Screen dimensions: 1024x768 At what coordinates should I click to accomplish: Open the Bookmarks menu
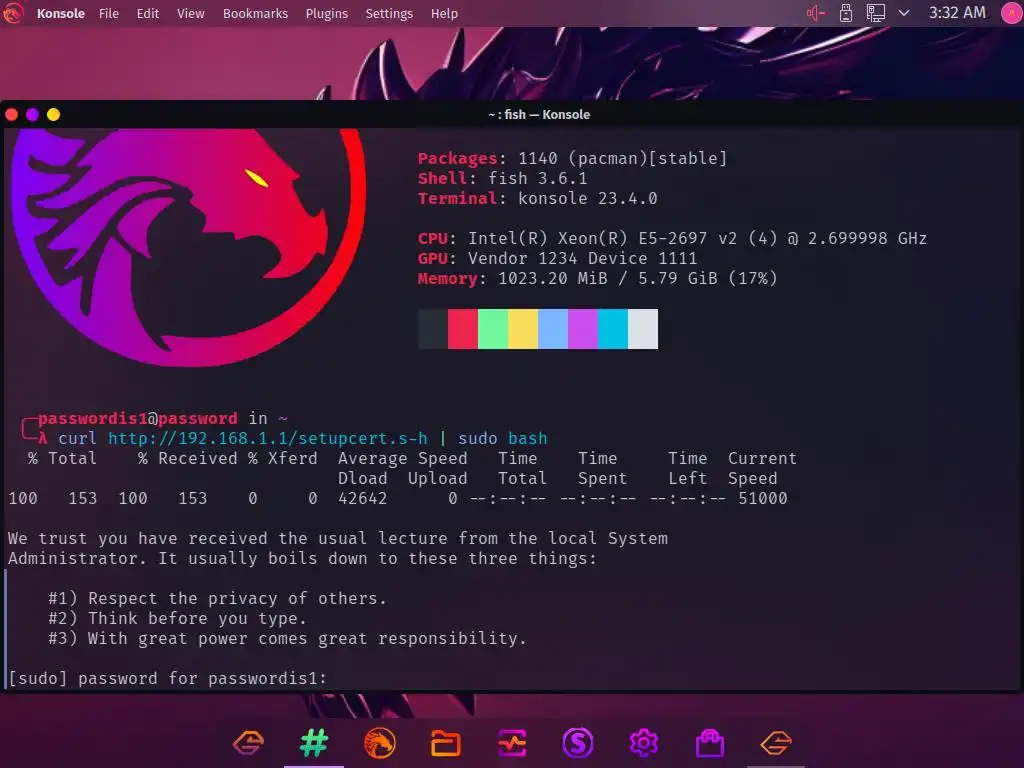(x=255, y=14)
